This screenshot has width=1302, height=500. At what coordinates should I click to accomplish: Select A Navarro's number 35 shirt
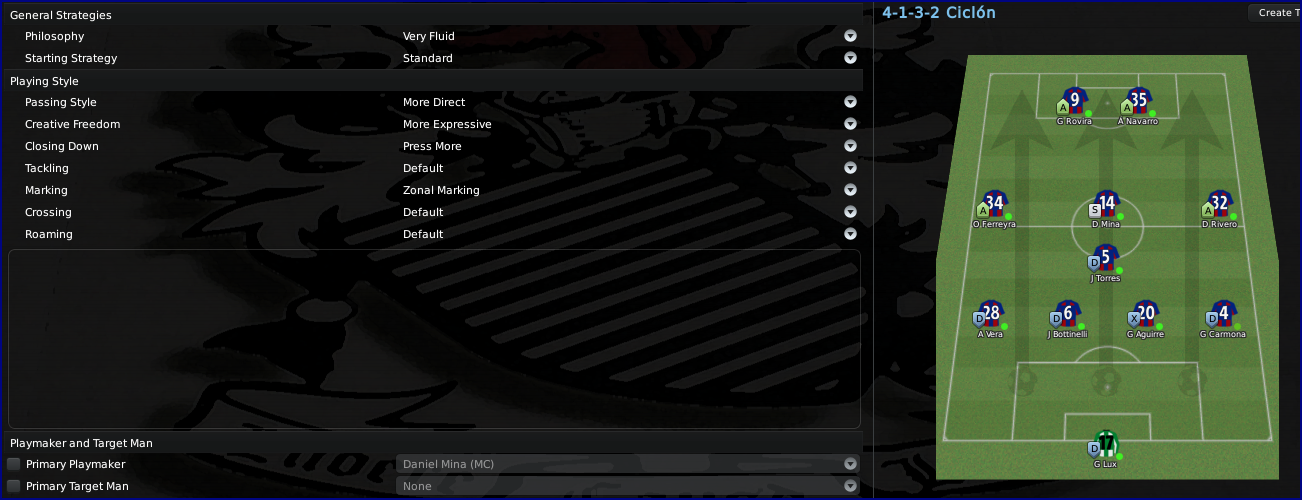coord(1138,101)
